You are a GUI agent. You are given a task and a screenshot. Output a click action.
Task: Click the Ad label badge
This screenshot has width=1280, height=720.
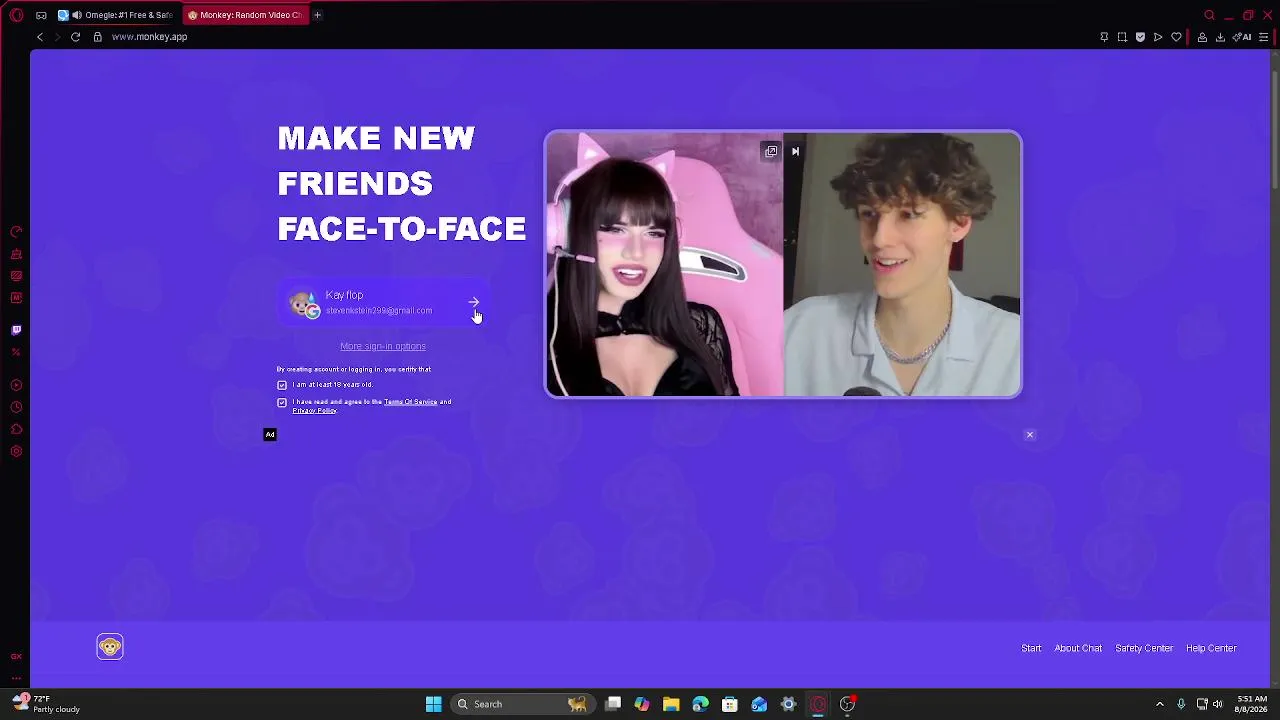270,435
